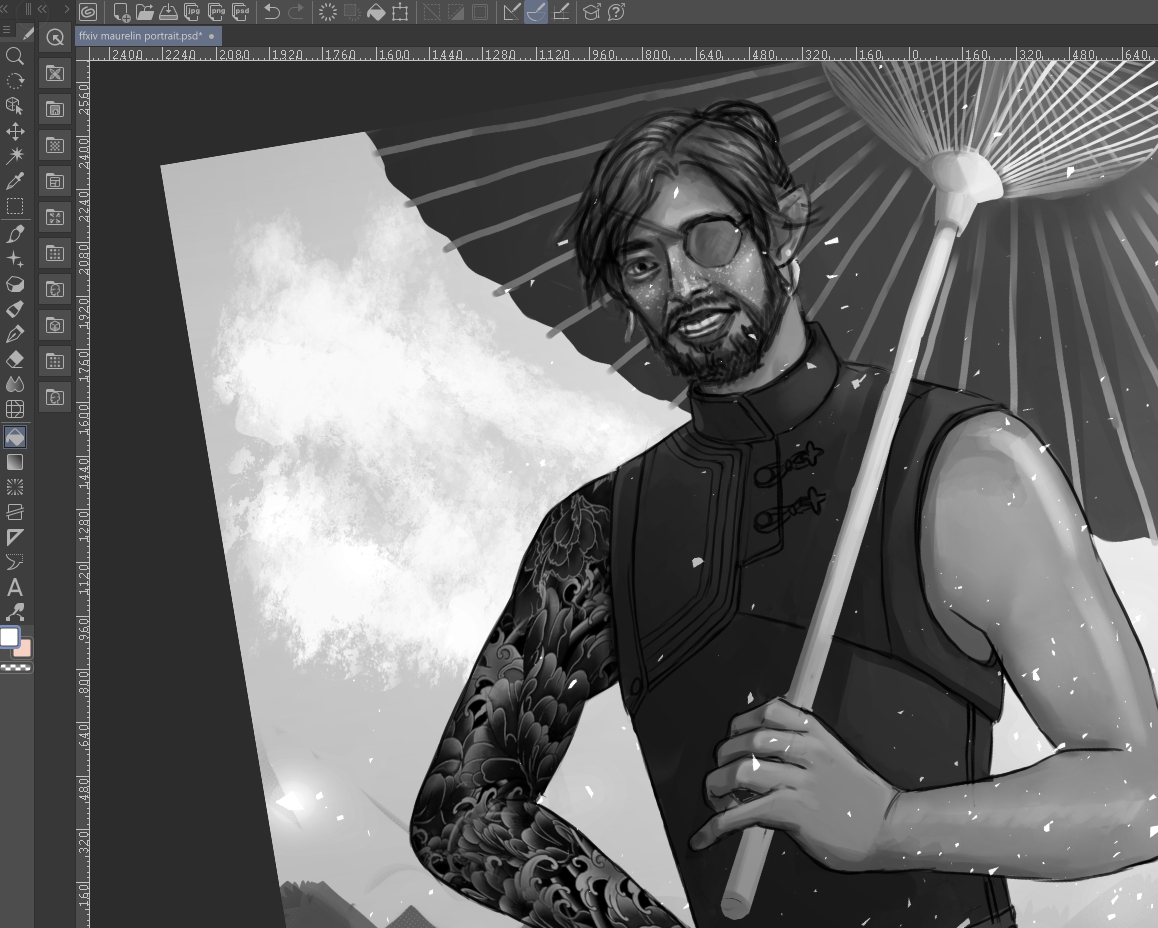Pick the Auto Select magic wand tool
This screenshot has height=928, width=1158.
point(15,156)
